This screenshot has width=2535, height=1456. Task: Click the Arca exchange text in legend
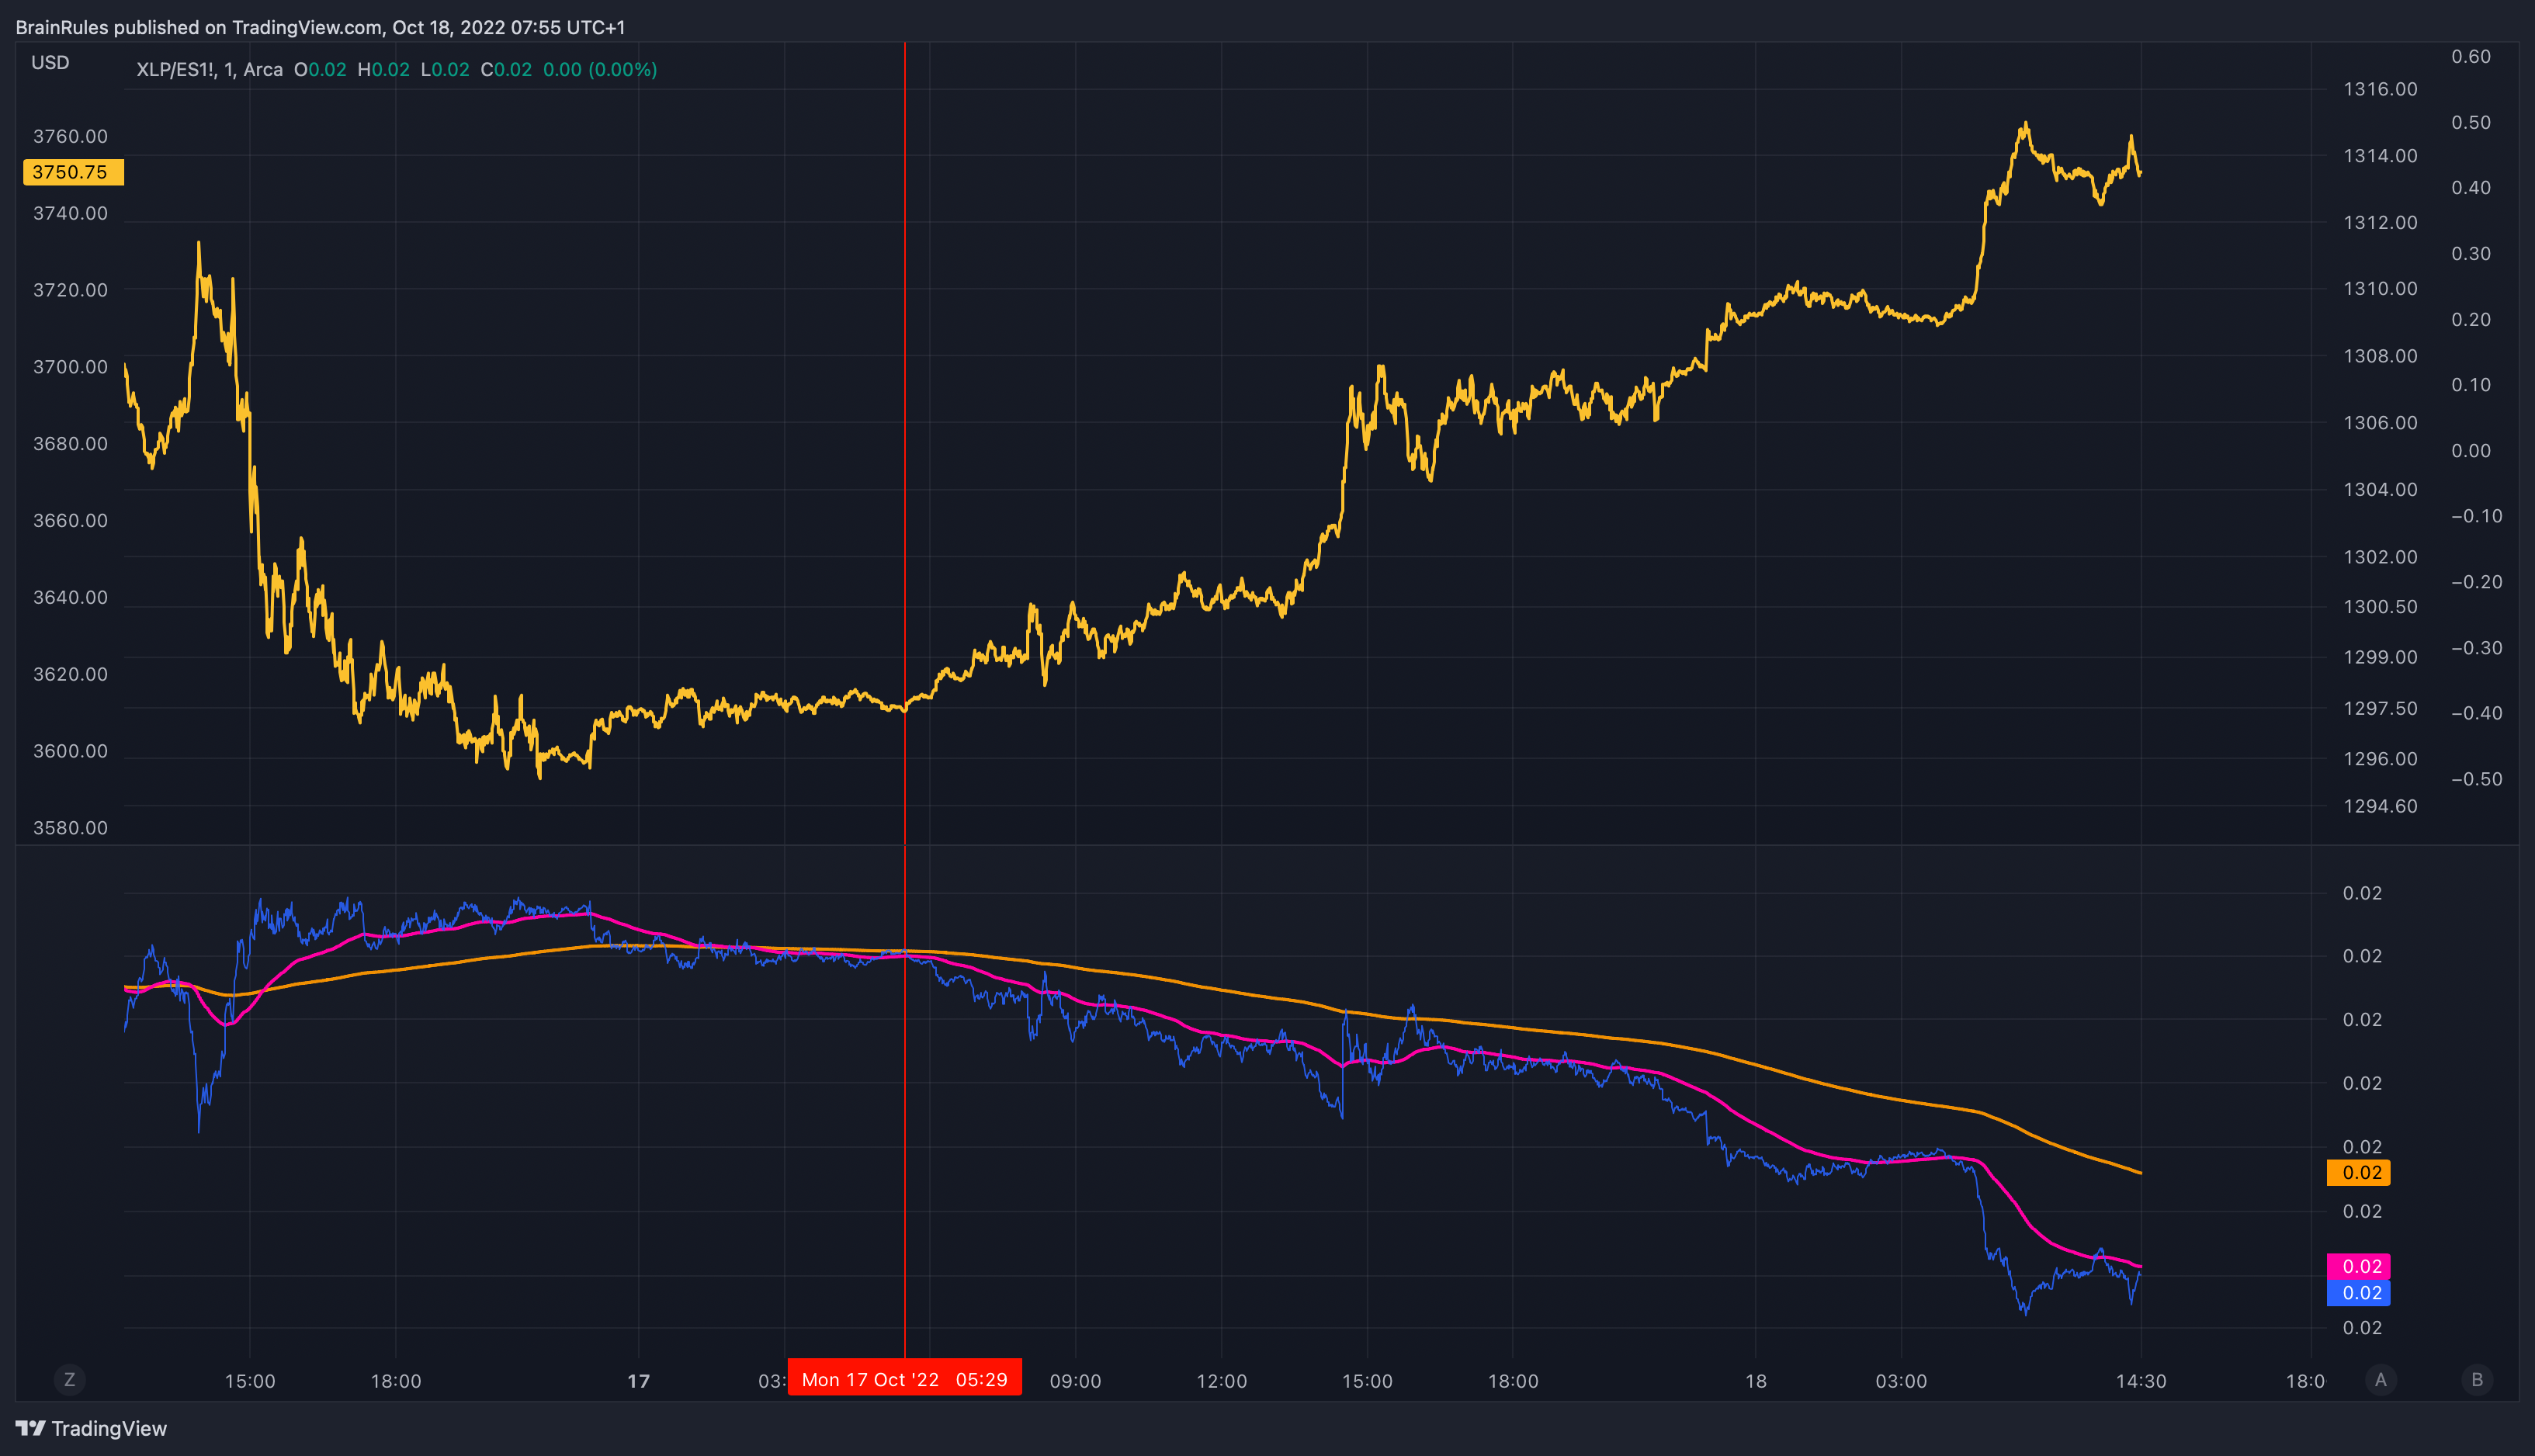(263, 69)
